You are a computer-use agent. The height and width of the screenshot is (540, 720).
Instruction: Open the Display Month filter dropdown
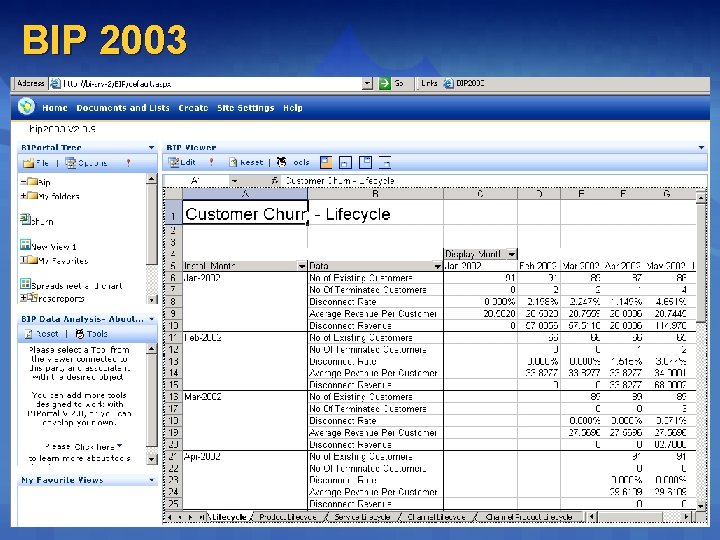coord(512,253)
